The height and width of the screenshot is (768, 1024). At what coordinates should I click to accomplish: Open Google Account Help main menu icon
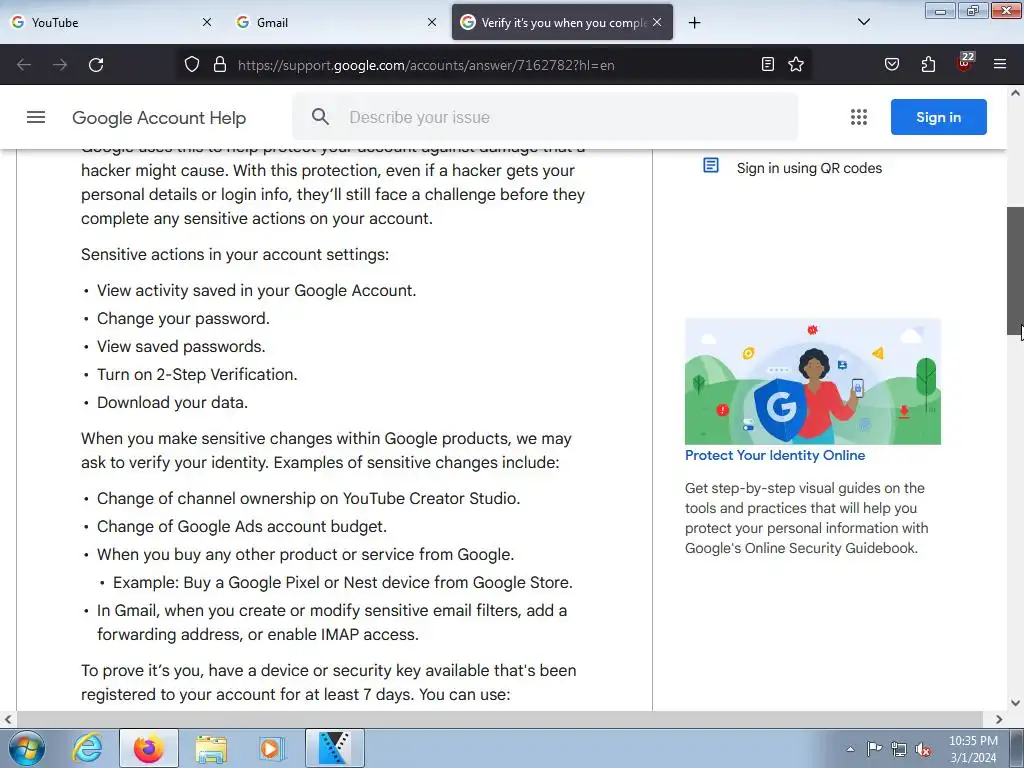[36, 118]
